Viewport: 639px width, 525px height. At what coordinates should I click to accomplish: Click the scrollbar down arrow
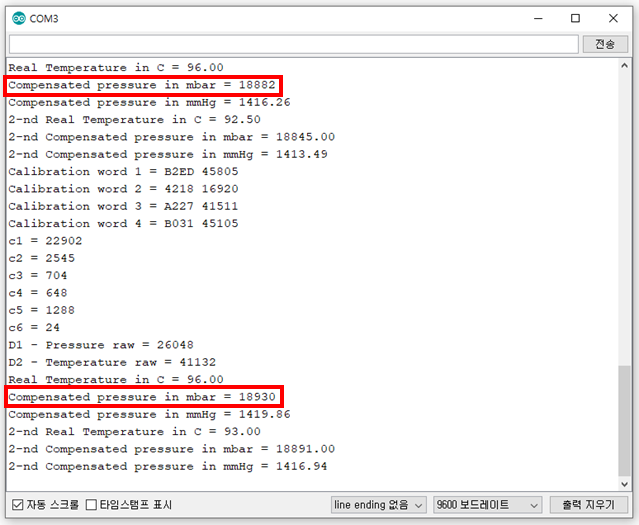(x=624, y=484)
